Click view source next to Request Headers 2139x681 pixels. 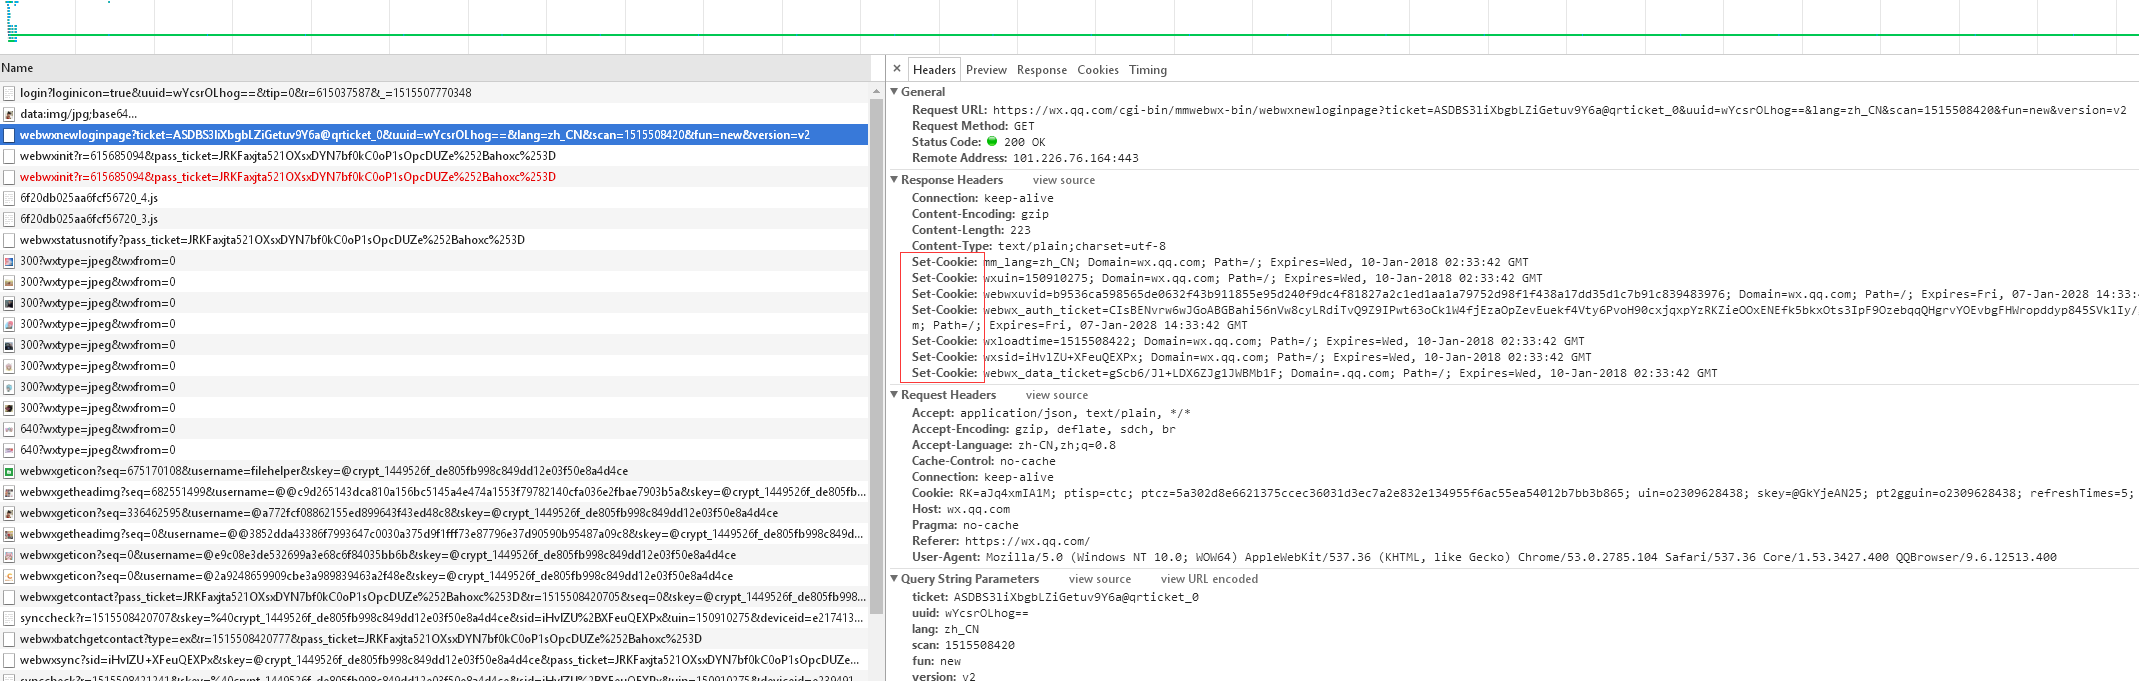coord(1057,395)
